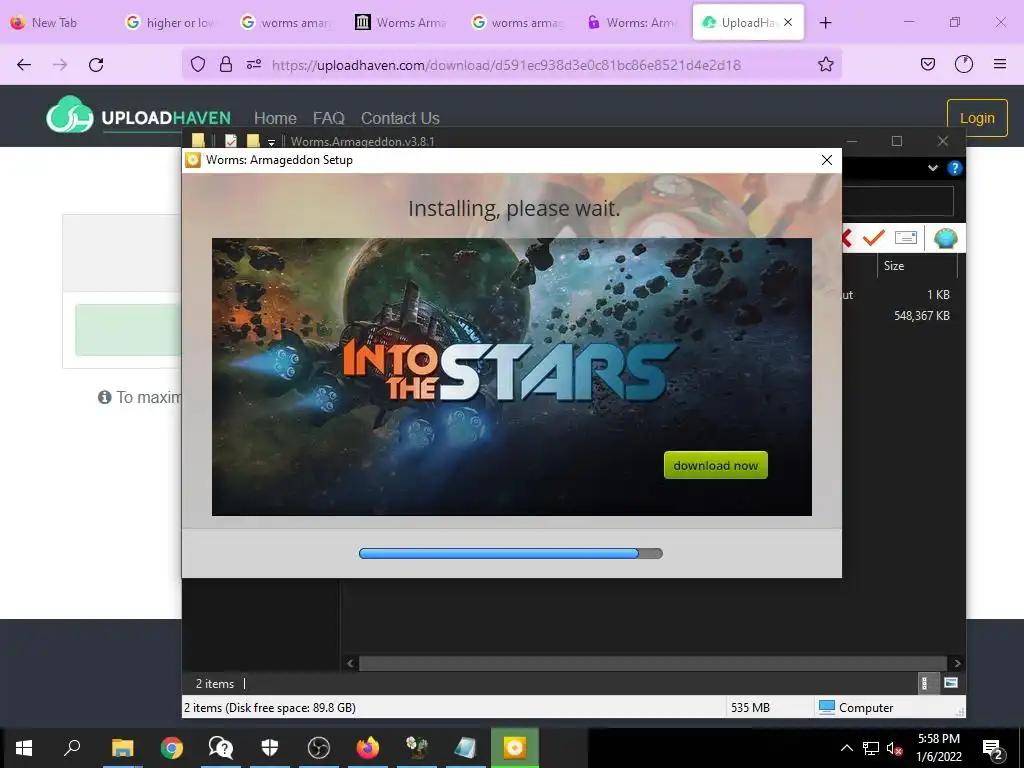Click the uploadhaven.com URL address field

pyautogui.click(x=506, y=65)
